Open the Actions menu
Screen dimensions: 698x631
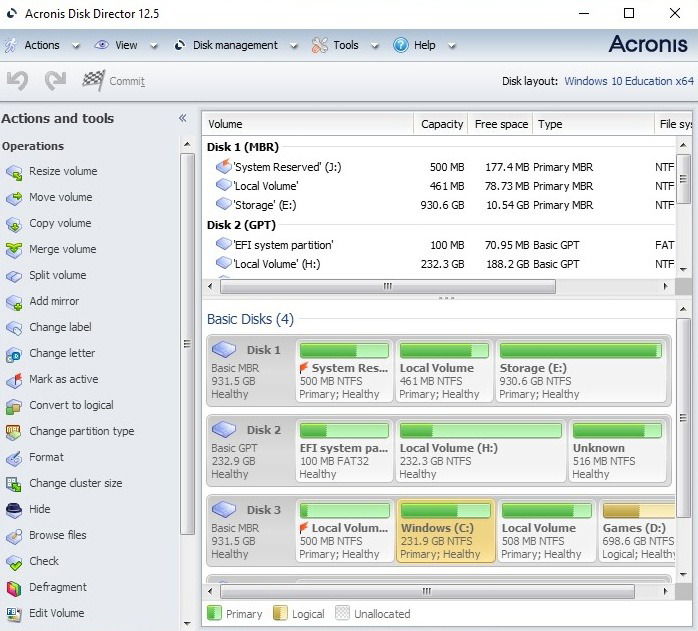[42, 45]
